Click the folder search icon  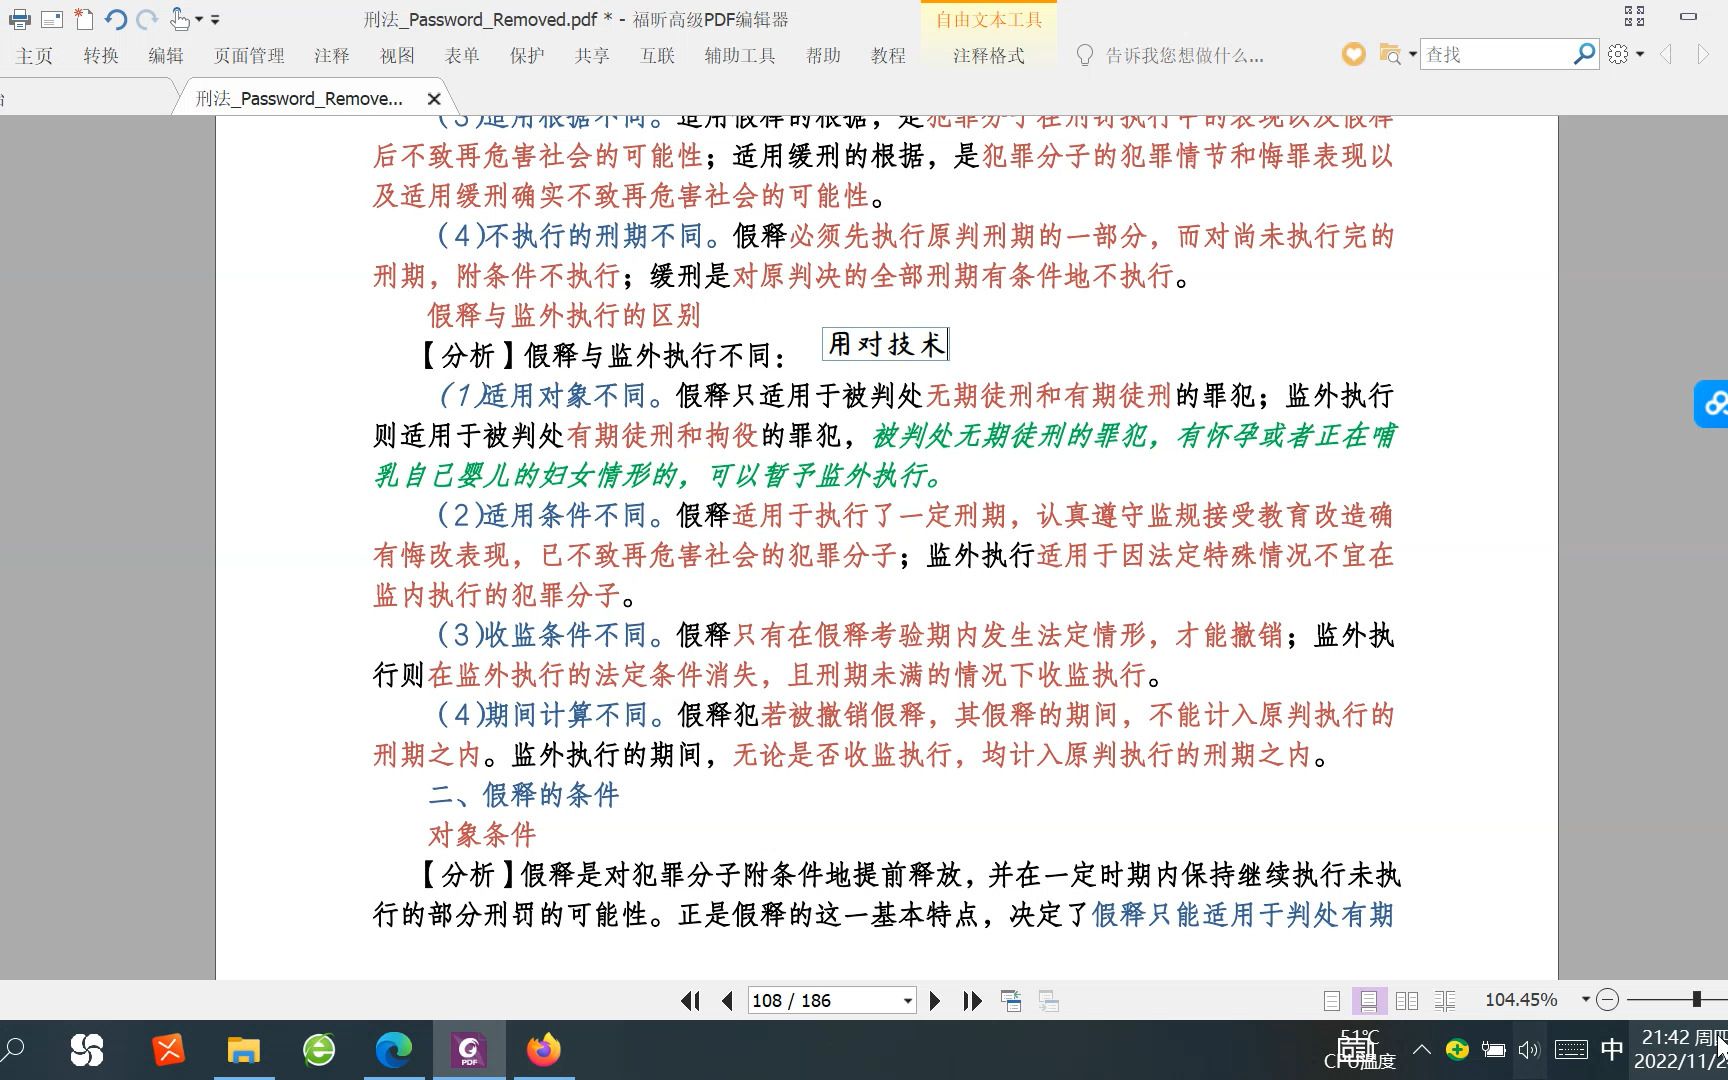(1389, 55)
